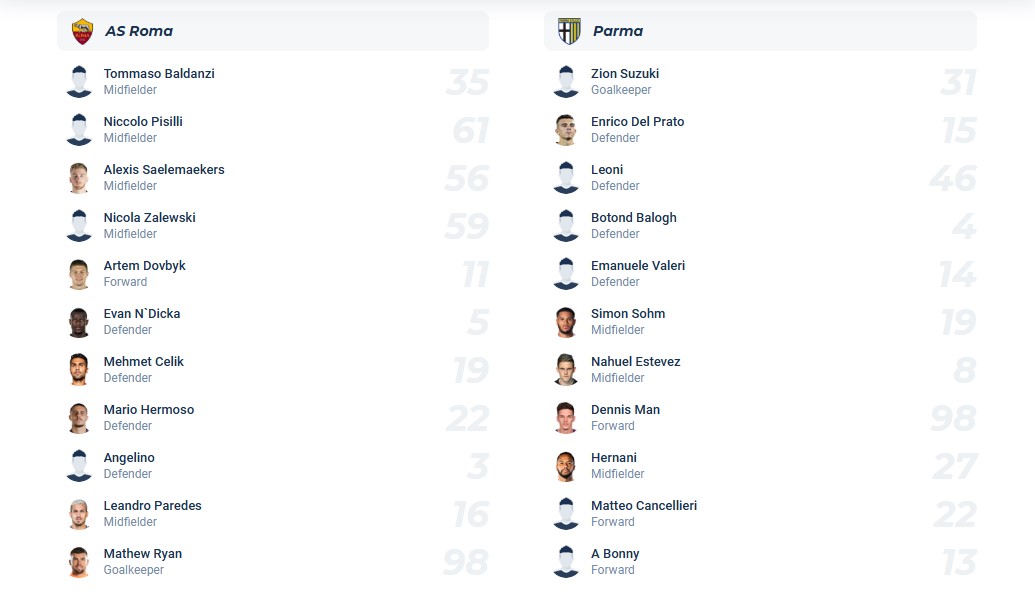
Task: Open the Parma team name link
Action: pyautogui.click(x=618, y=31)
